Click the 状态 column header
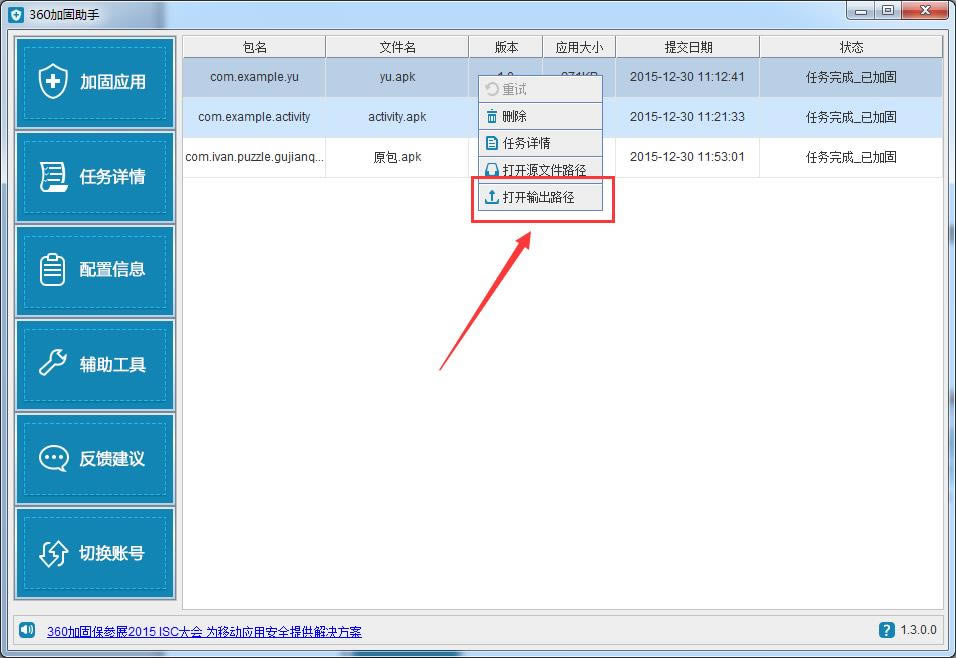Viewport: 956px width, 658px height. click(x=851, y=47)
